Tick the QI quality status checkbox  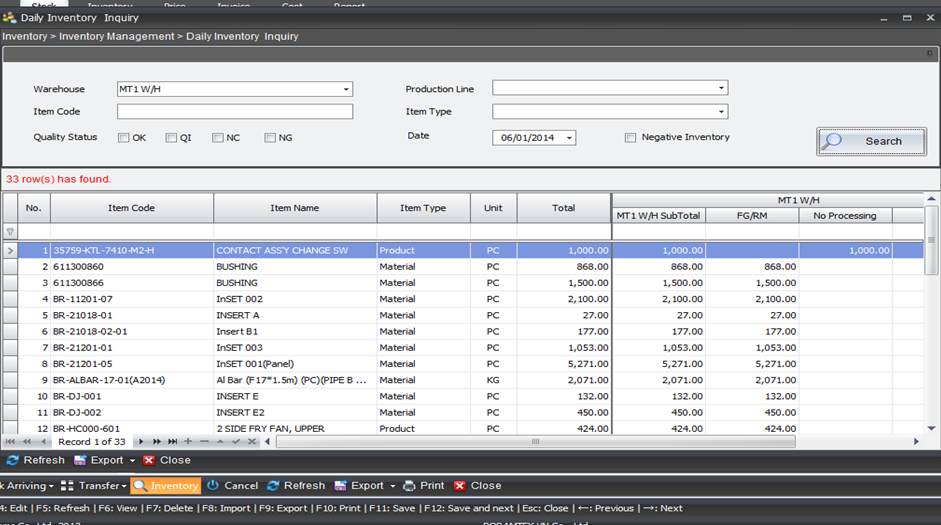click(x=172, y=138)
